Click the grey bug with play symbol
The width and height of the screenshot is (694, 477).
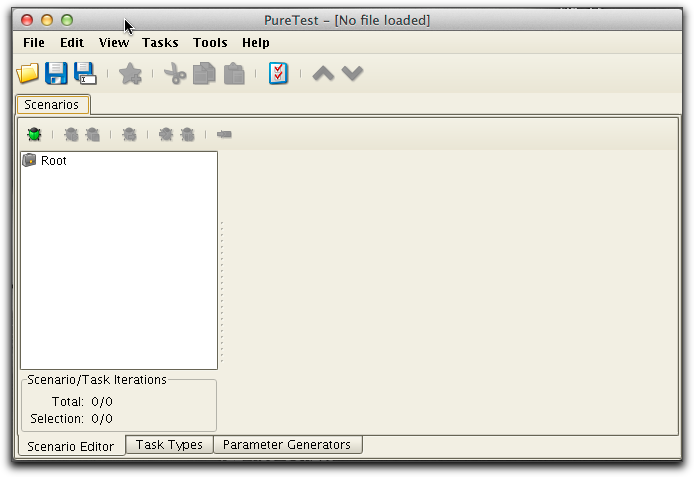click(x=71, y=134)
